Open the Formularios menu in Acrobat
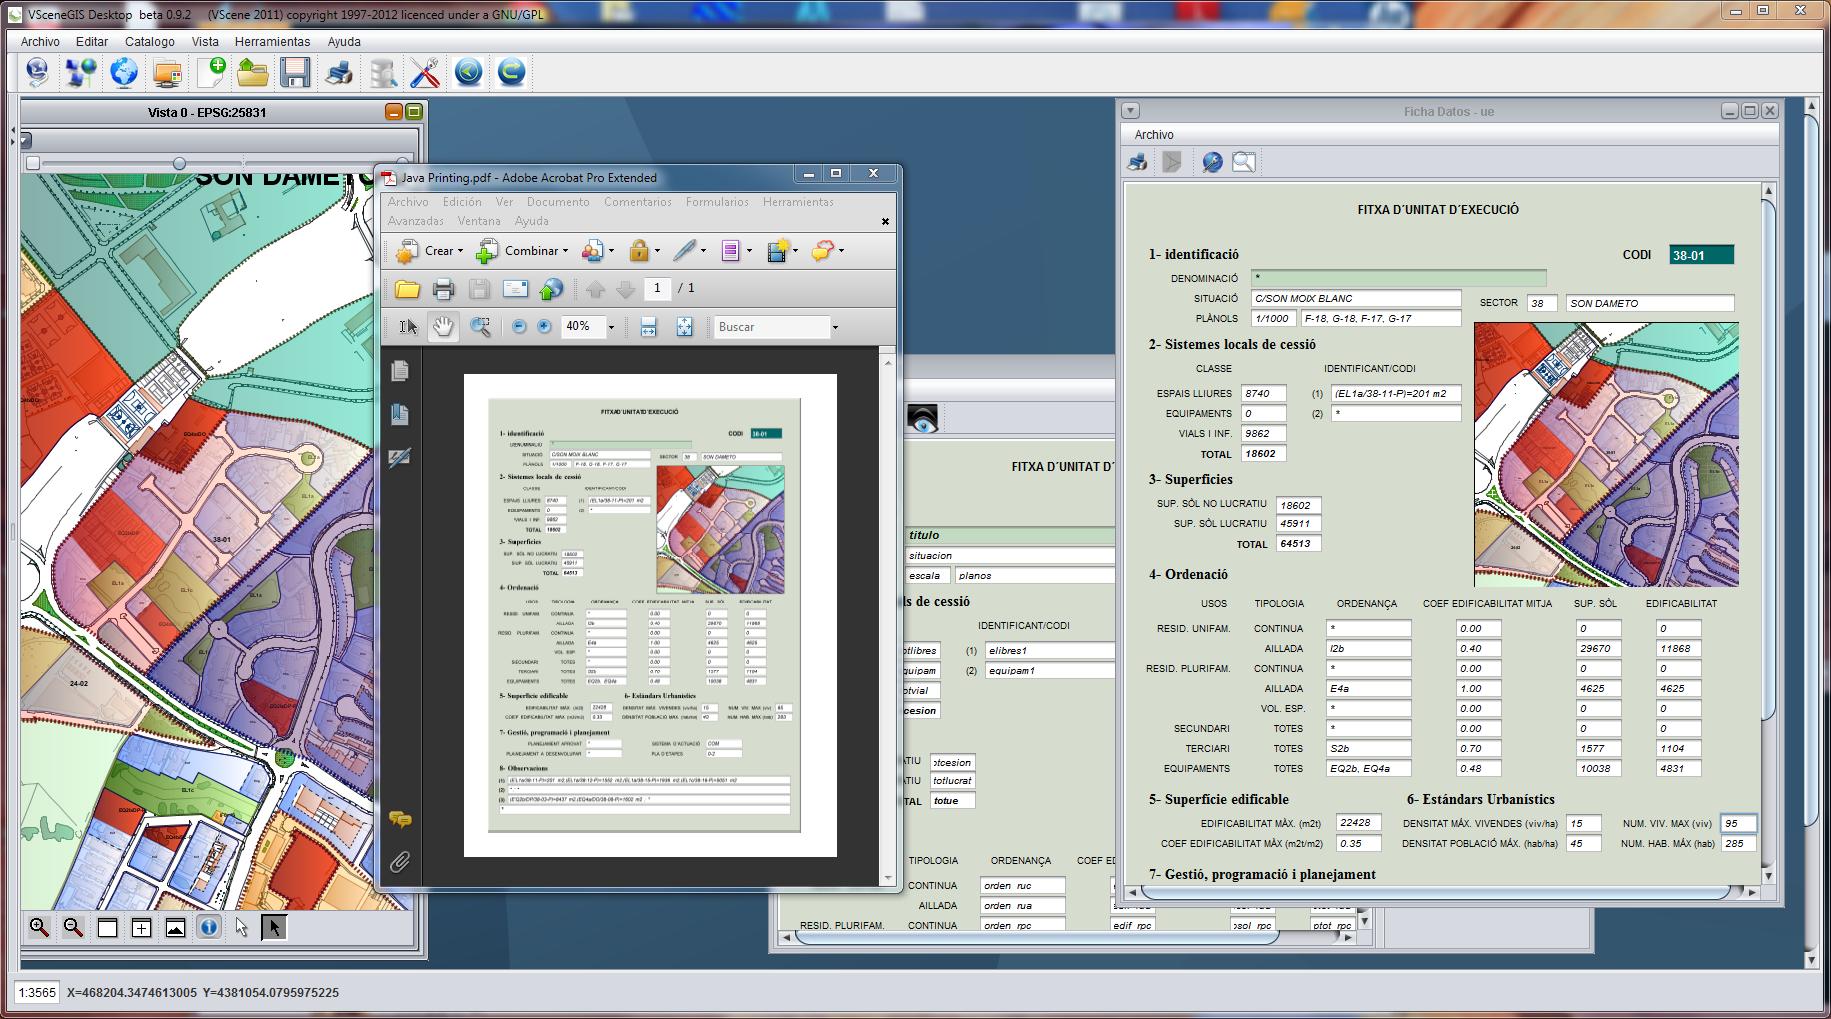Screen dimensions: 1831x1019 (717, 202)
